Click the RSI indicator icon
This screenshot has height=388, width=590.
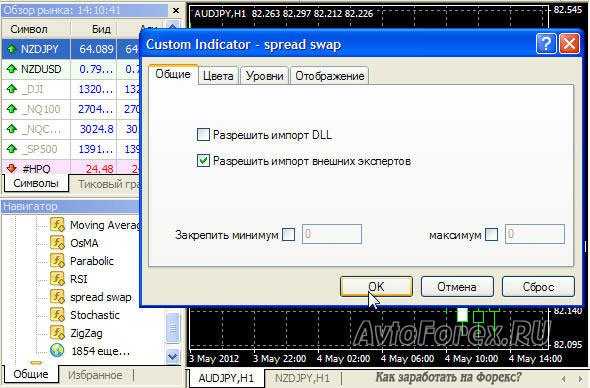pyautogui.click(x=57, y=278)
